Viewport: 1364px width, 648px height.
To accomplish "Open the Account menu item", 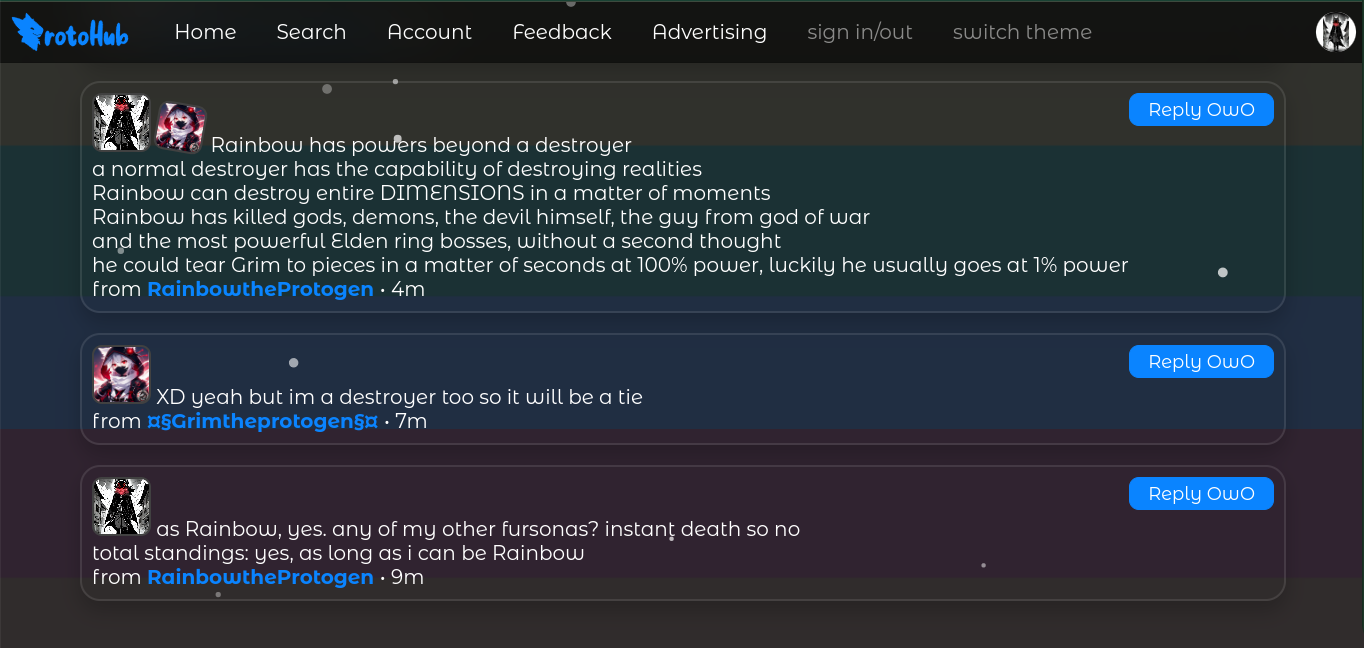I will click(429, 32).
